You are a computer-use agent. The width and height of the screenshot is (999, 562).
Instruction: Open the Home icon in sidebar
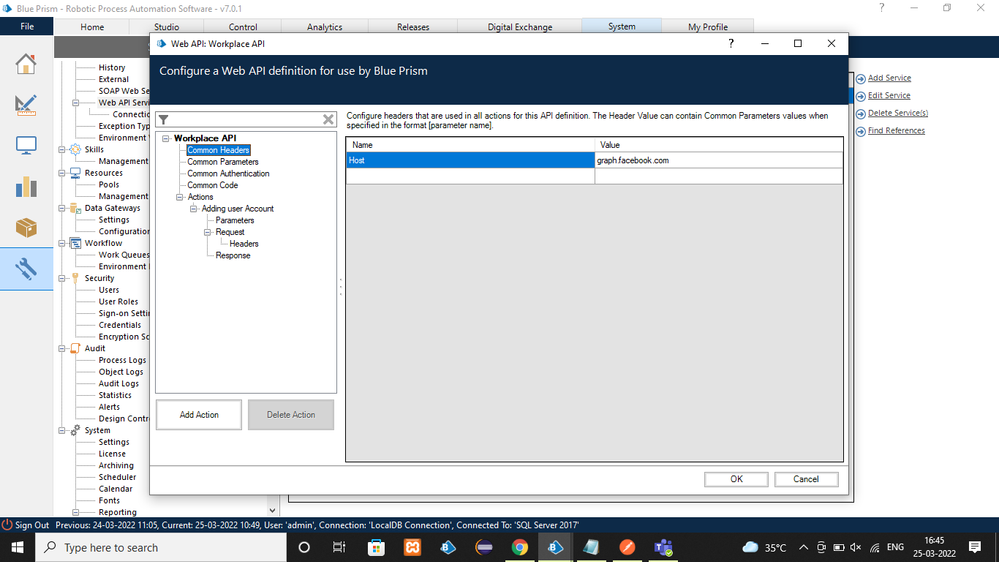tap(26, 64)
